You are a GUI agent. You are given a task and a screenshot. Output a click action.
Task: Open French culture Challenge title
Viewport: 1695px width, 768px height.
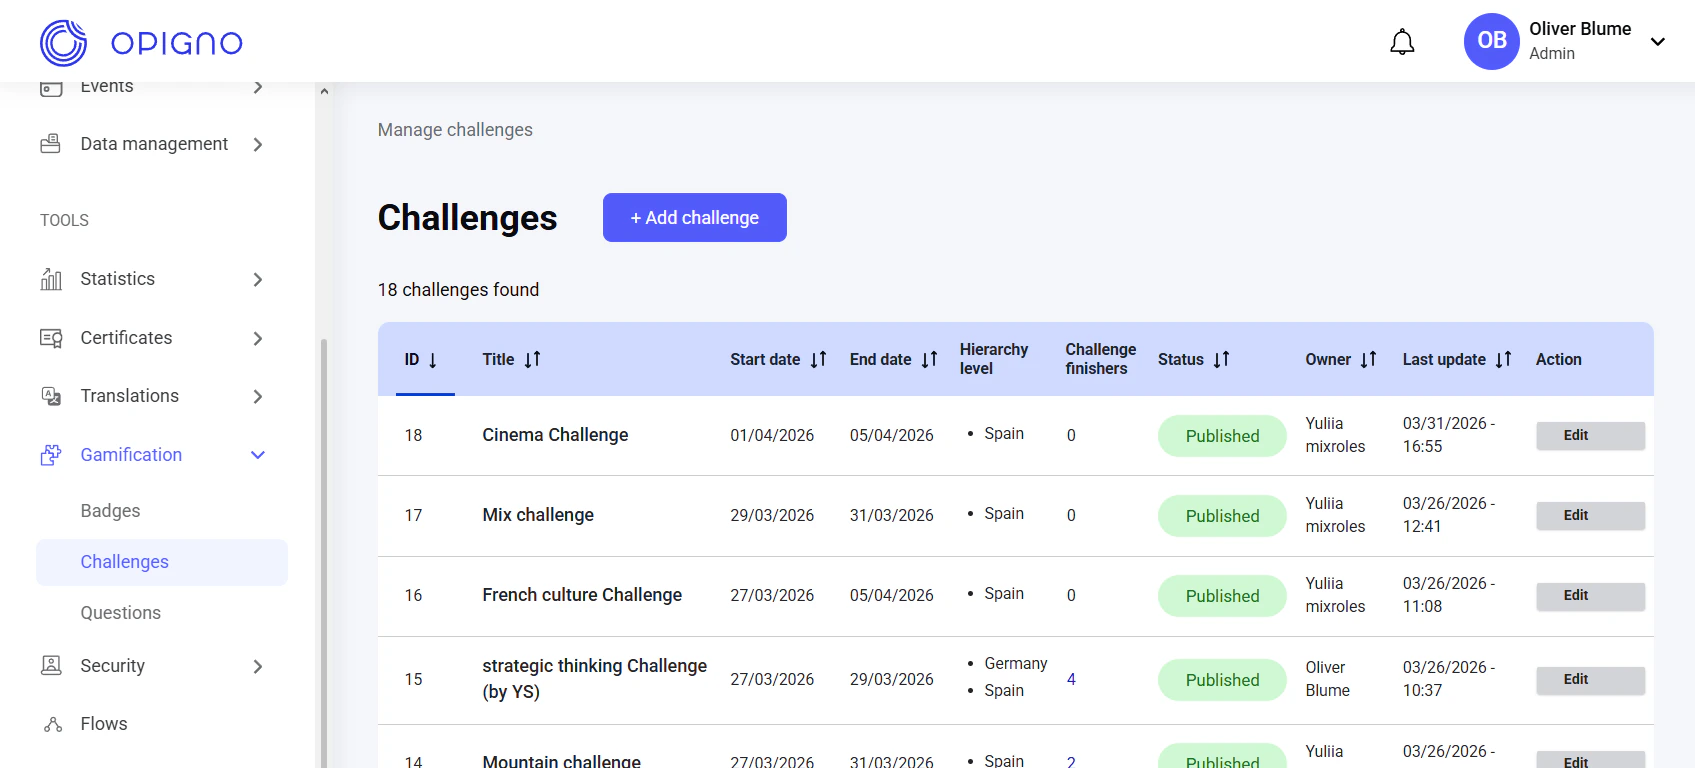coord(582,595)
